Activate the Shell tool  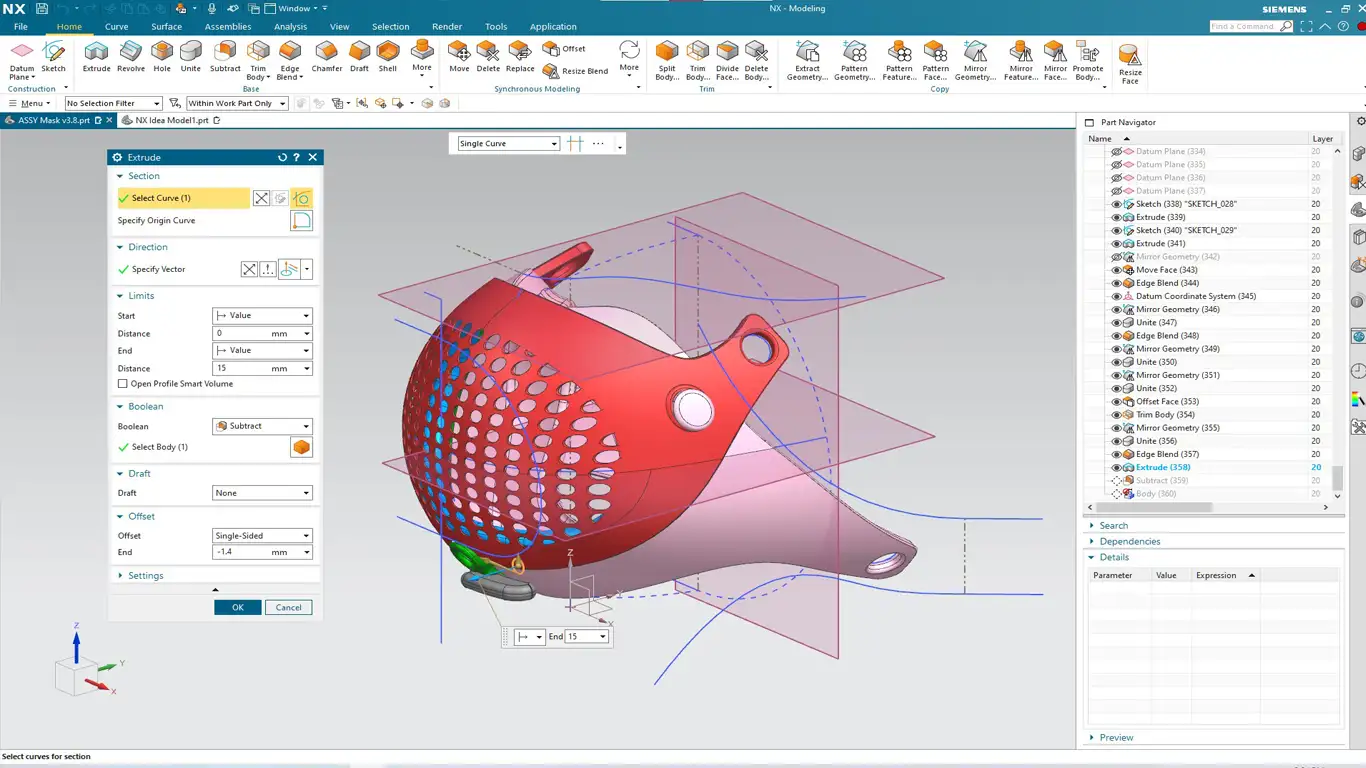[388, 56]
